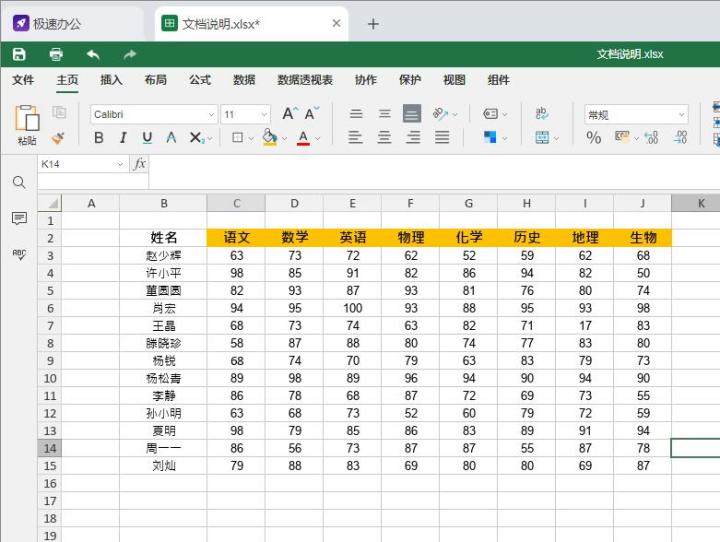Open the 协作 tab
This screenshot has width=720, height=542.
366,80
